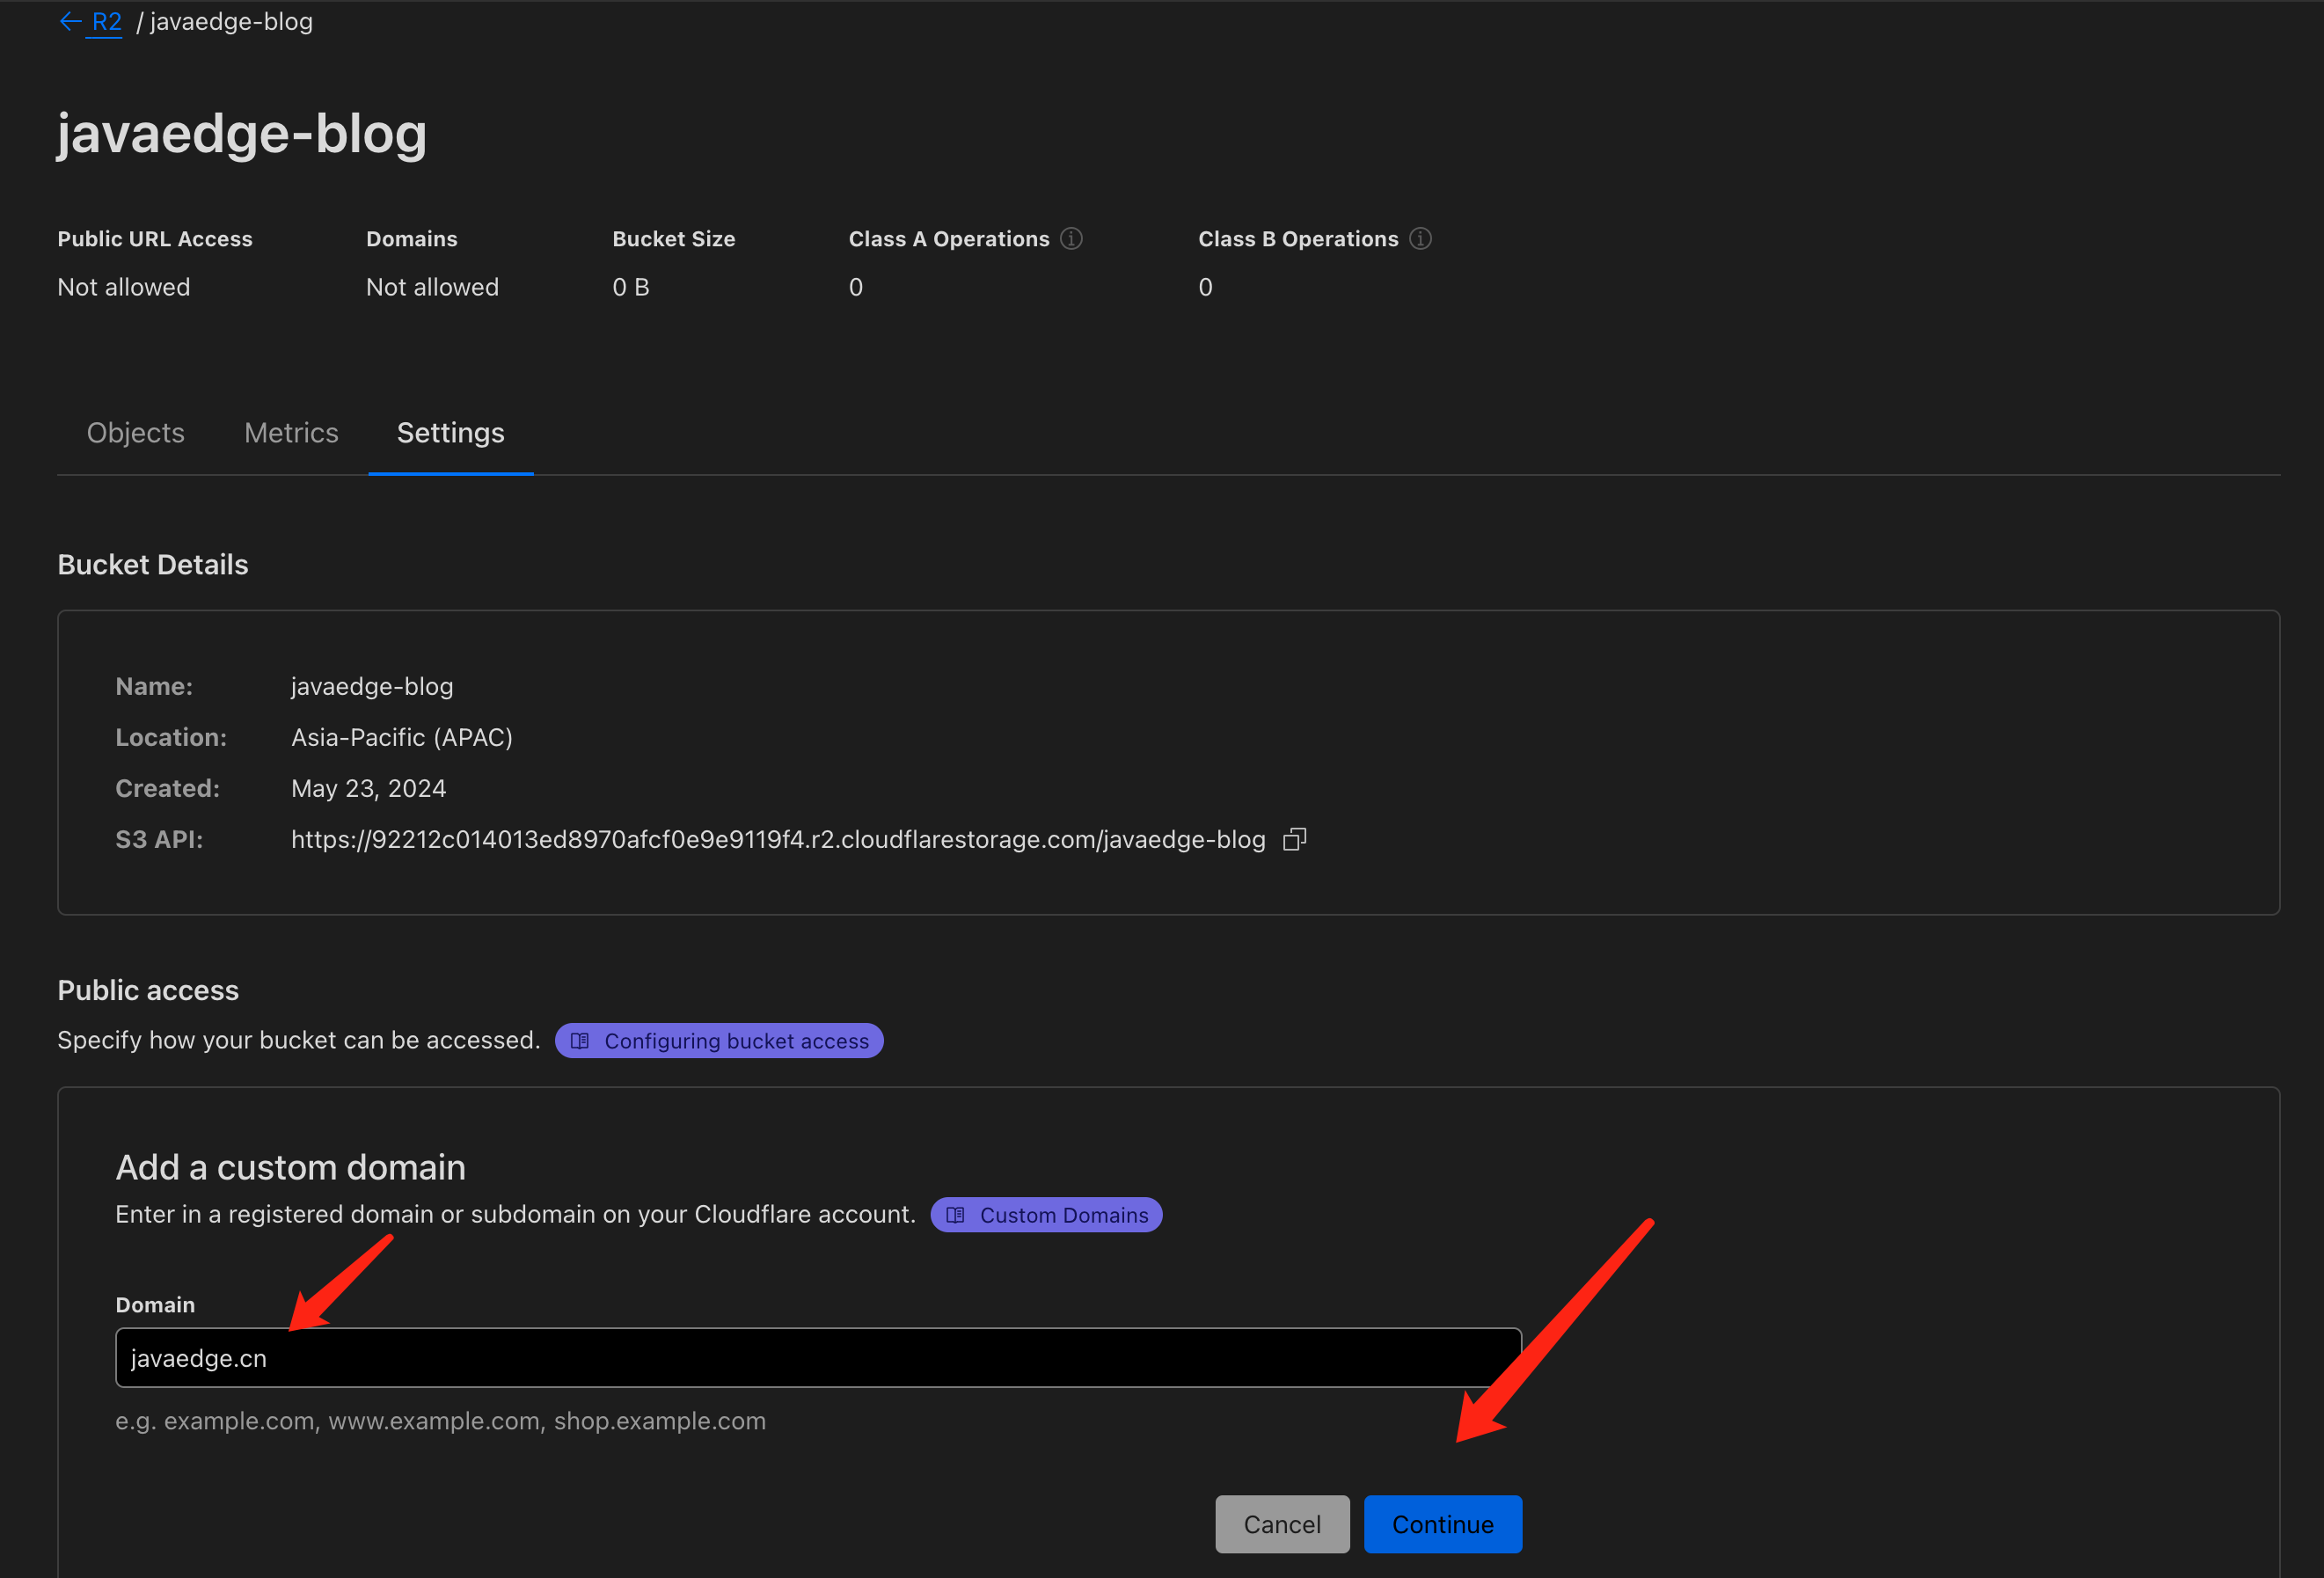The height and width of the screenshot is (1578, 2324).
Task: Click the Class A Operations label
Action: coord(949,239)
